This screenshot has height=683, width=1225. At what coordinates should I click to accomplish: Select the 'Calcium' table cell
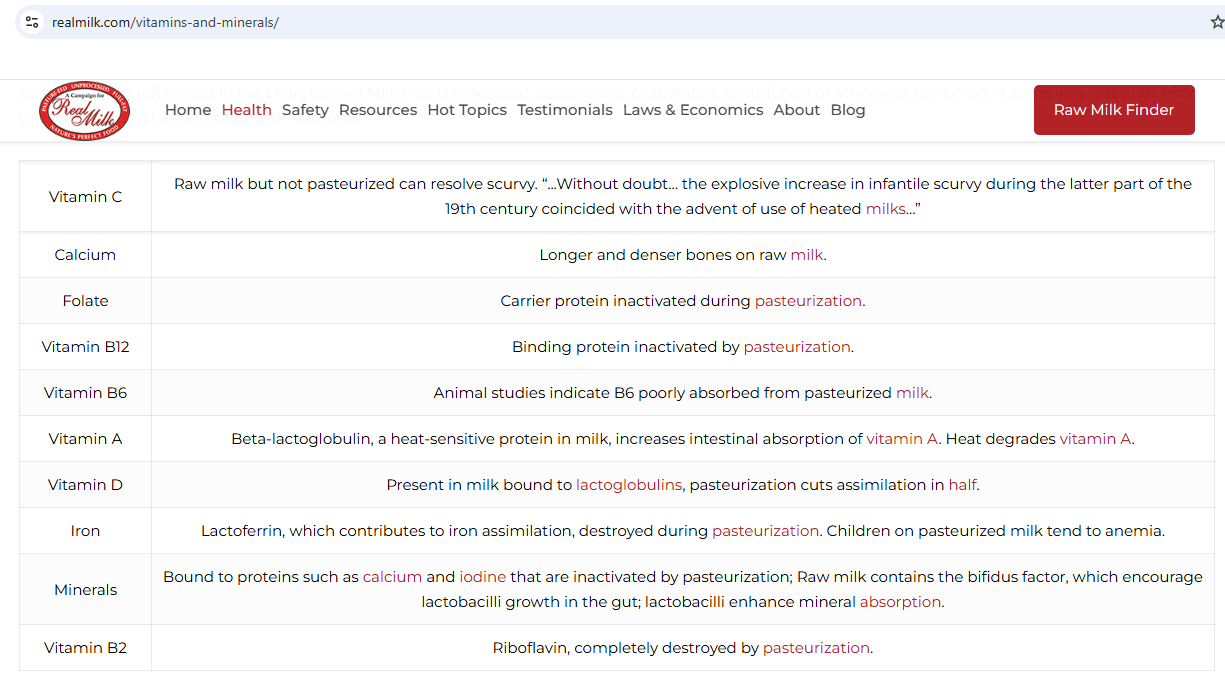(85, 255)
